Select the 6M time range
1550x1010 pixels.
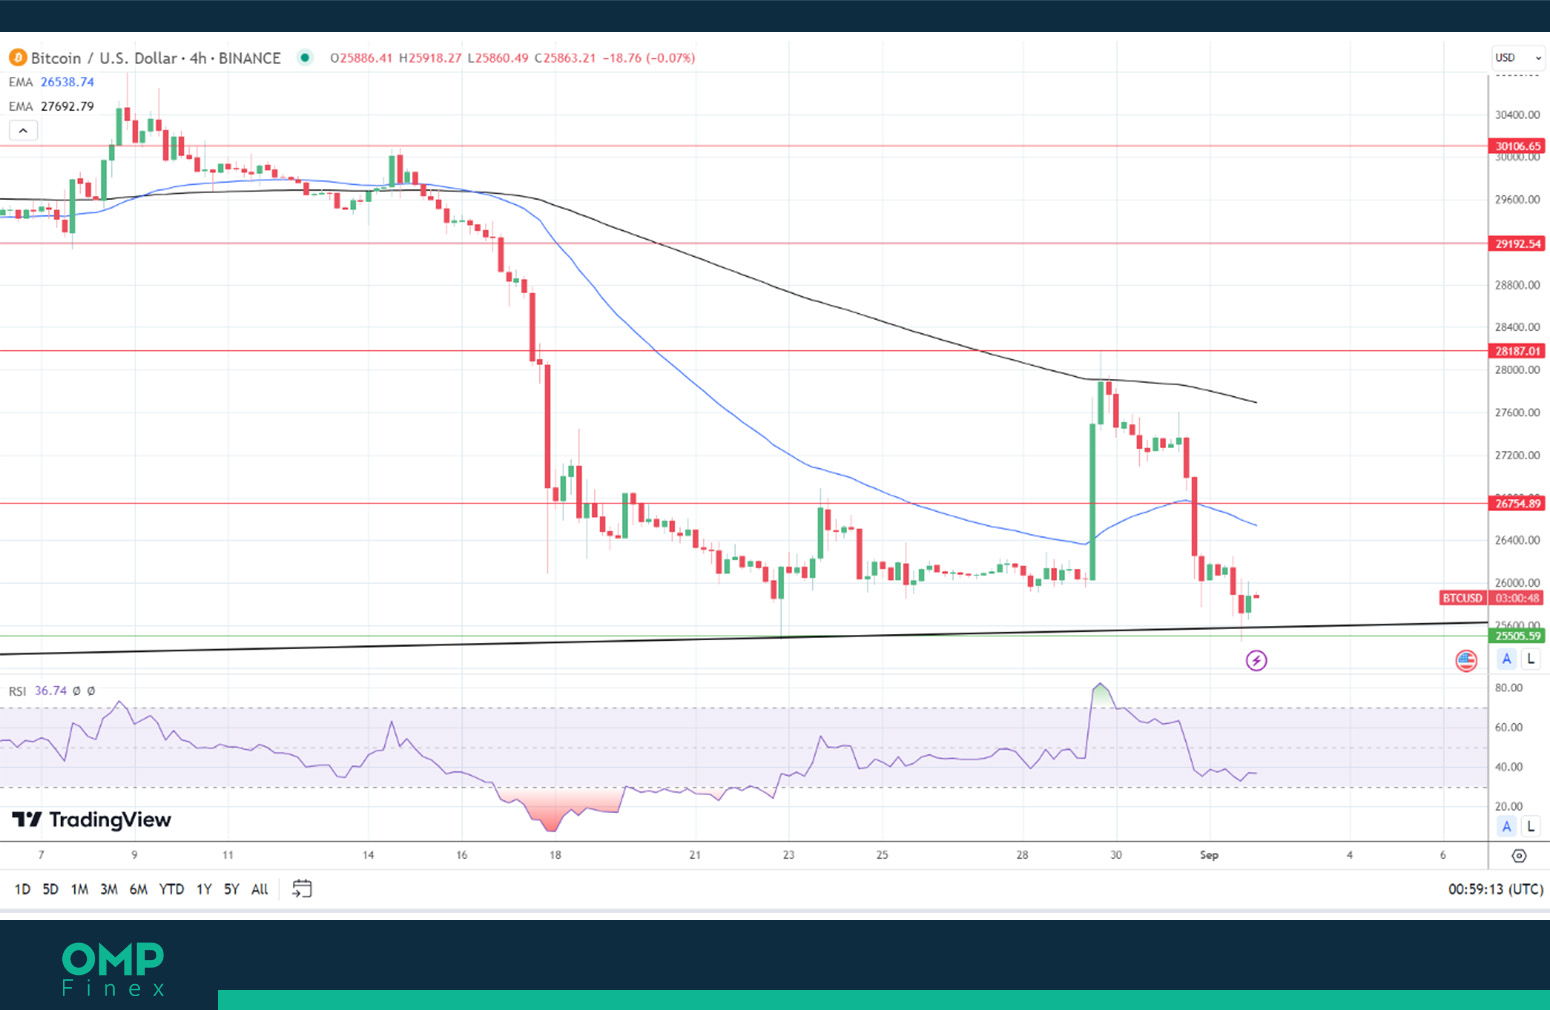click(x=138, y=889)
